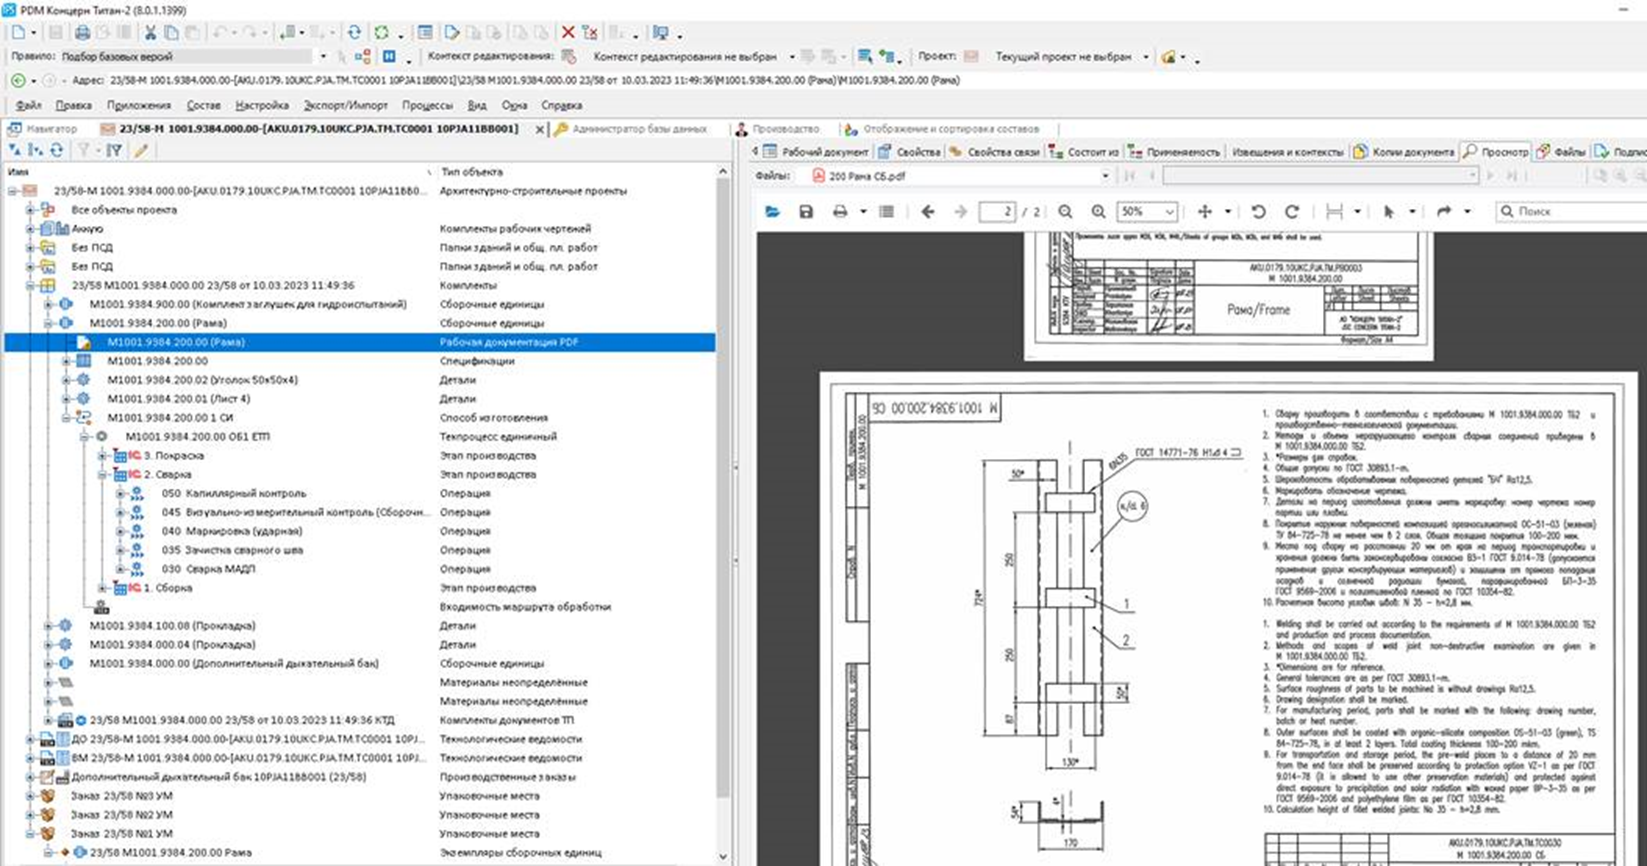Viewport: 1647px width, 866px height.
Task: Save the PDF using floppy disk icon
Action: pos(806,212)
